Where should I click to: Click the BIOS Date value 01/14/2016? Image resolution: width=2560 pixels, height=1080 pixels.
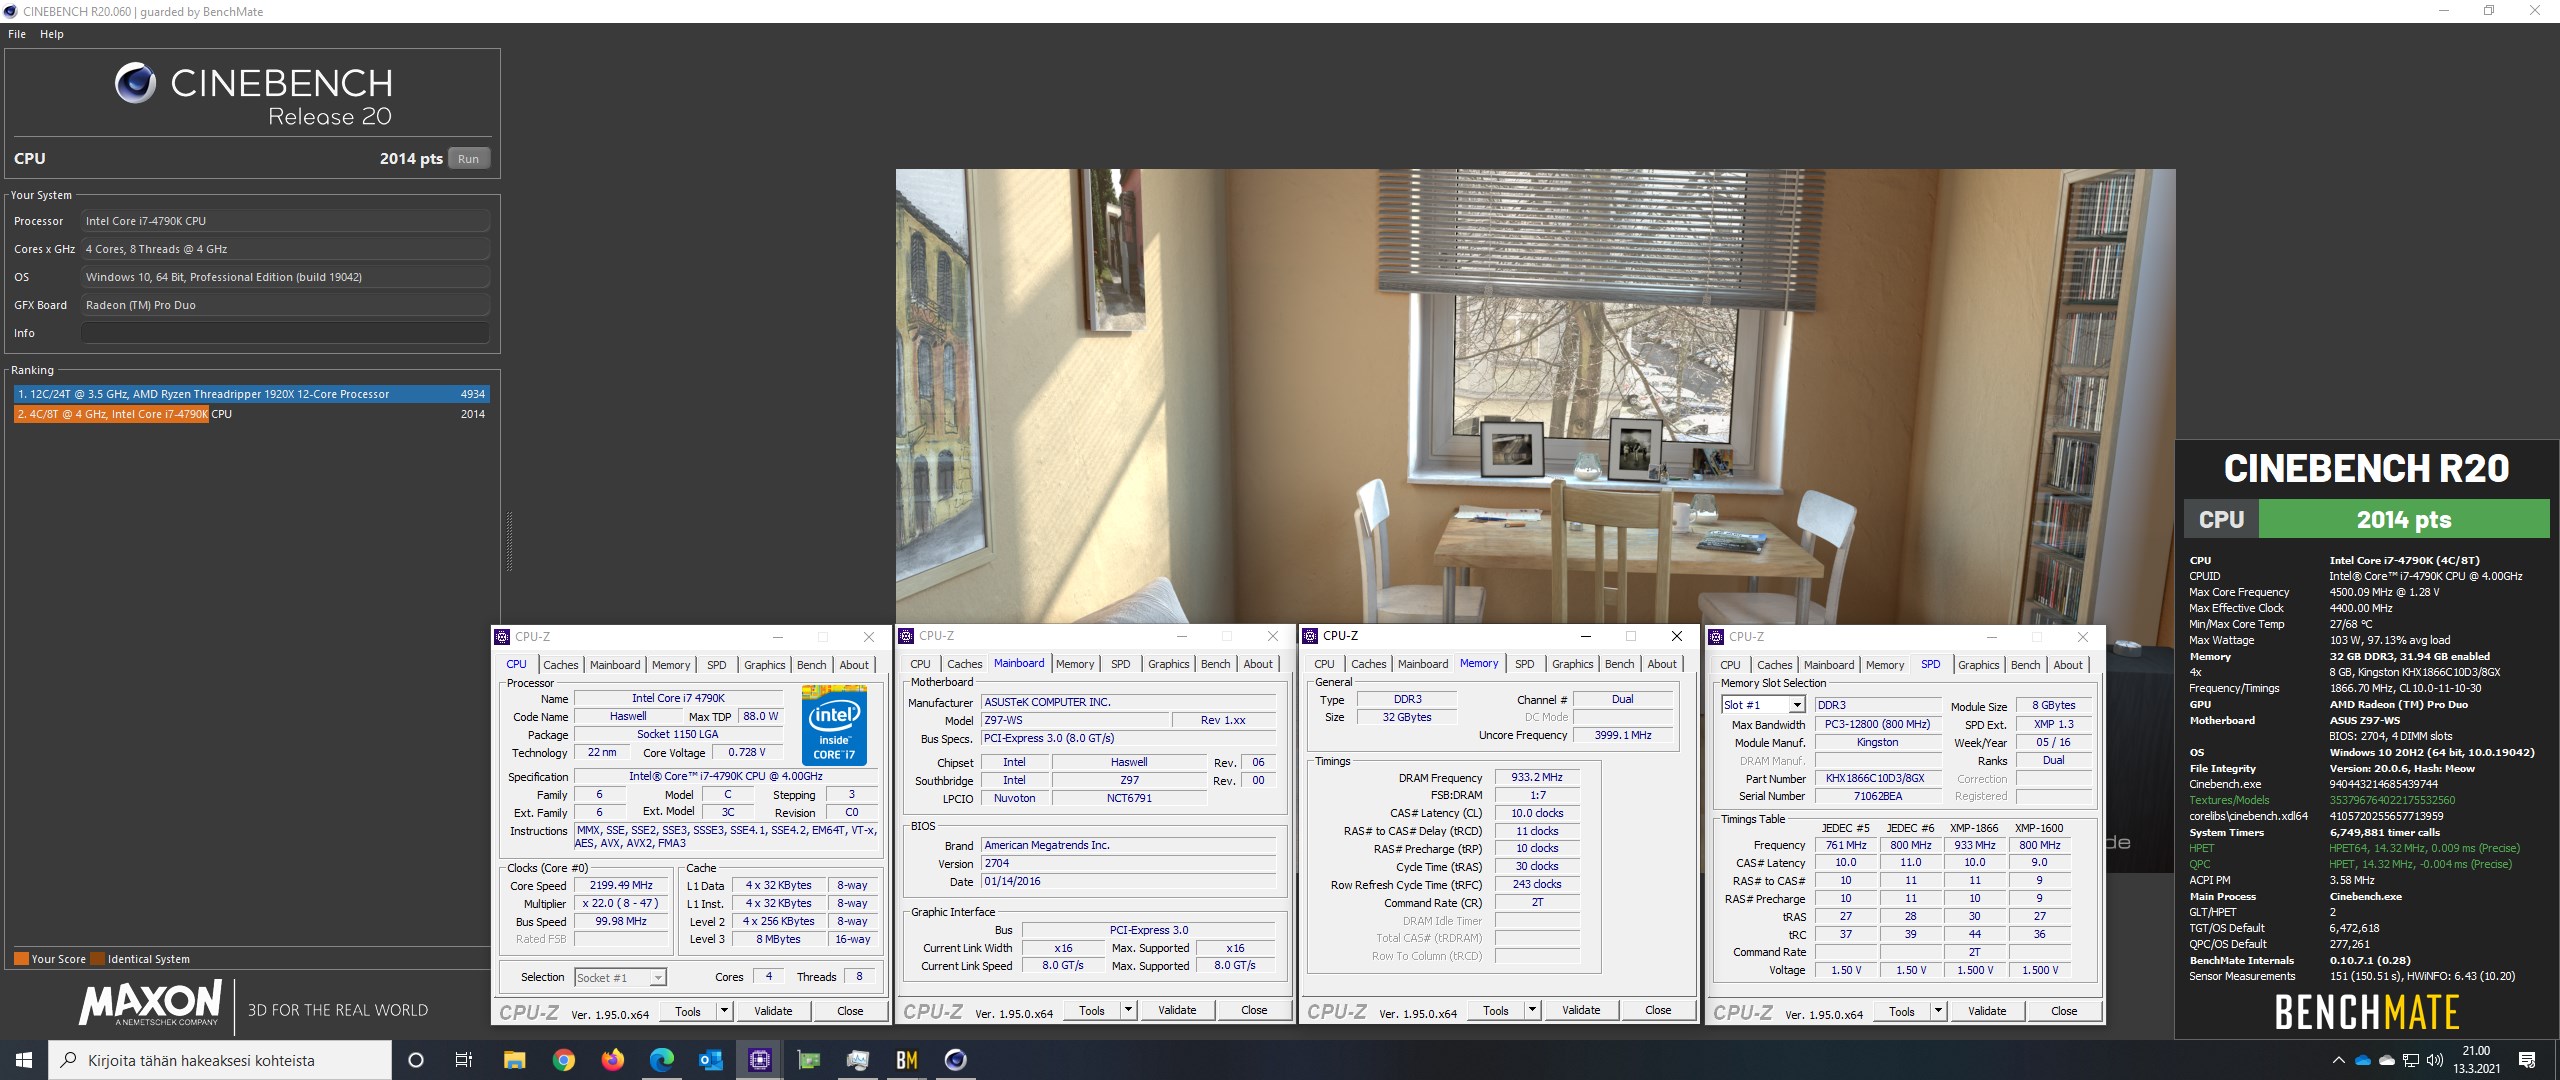[x=1128, y=882]
